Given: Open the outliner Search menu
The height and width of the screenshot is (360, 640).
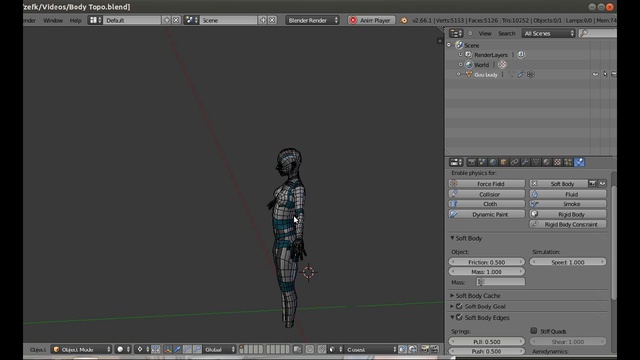Looking at the screenshot, I should 507,33.
